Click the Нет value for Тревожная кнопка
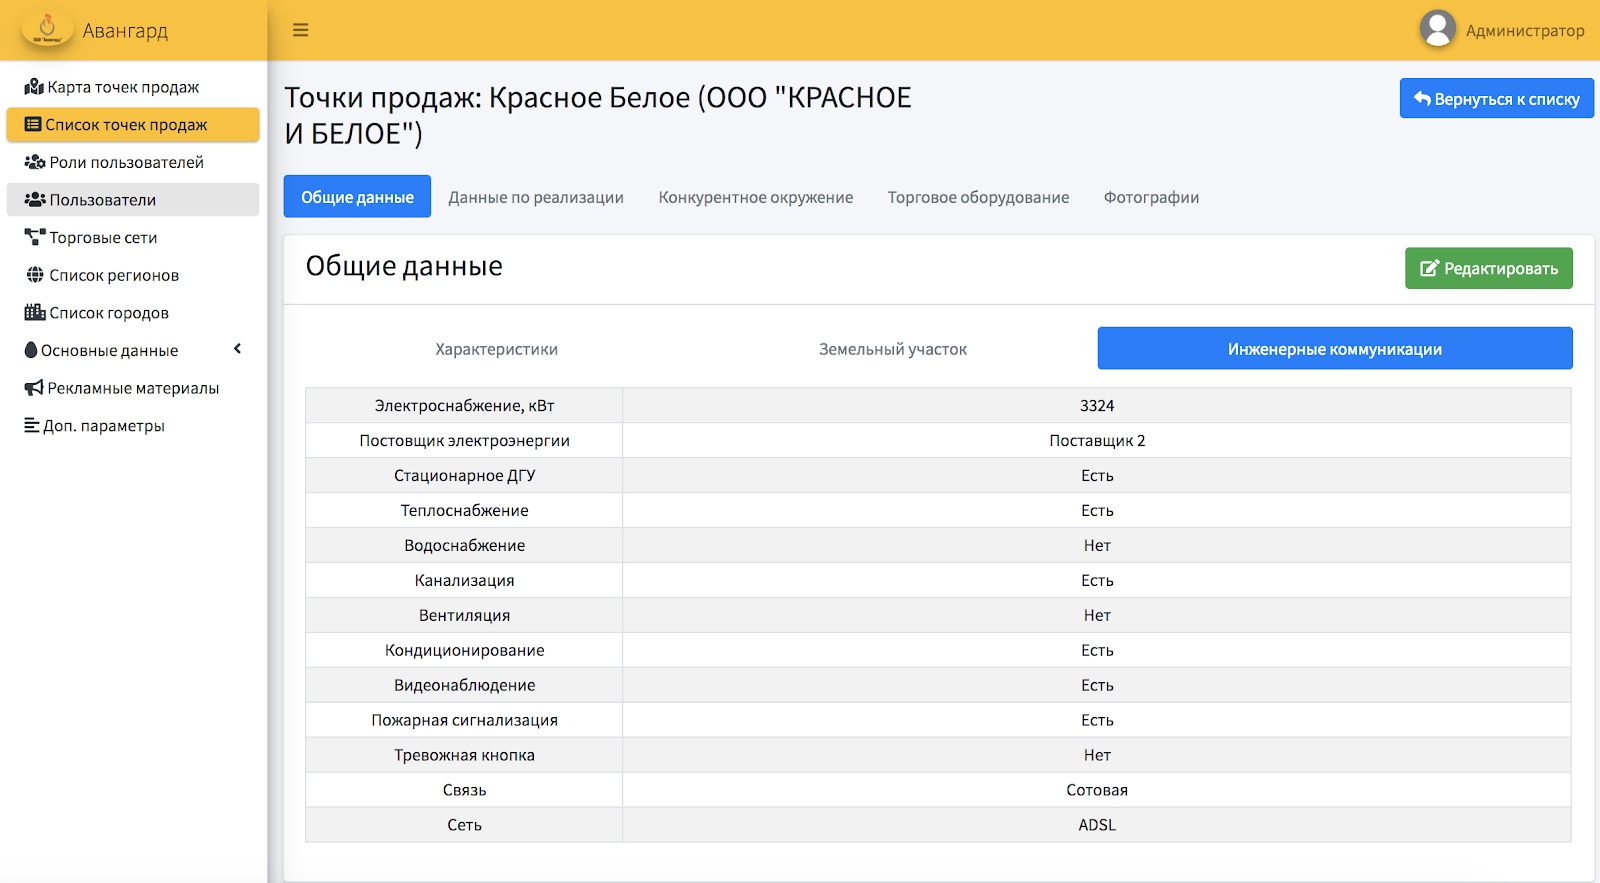The image size is (1600, 883). tap(1097, 755)
